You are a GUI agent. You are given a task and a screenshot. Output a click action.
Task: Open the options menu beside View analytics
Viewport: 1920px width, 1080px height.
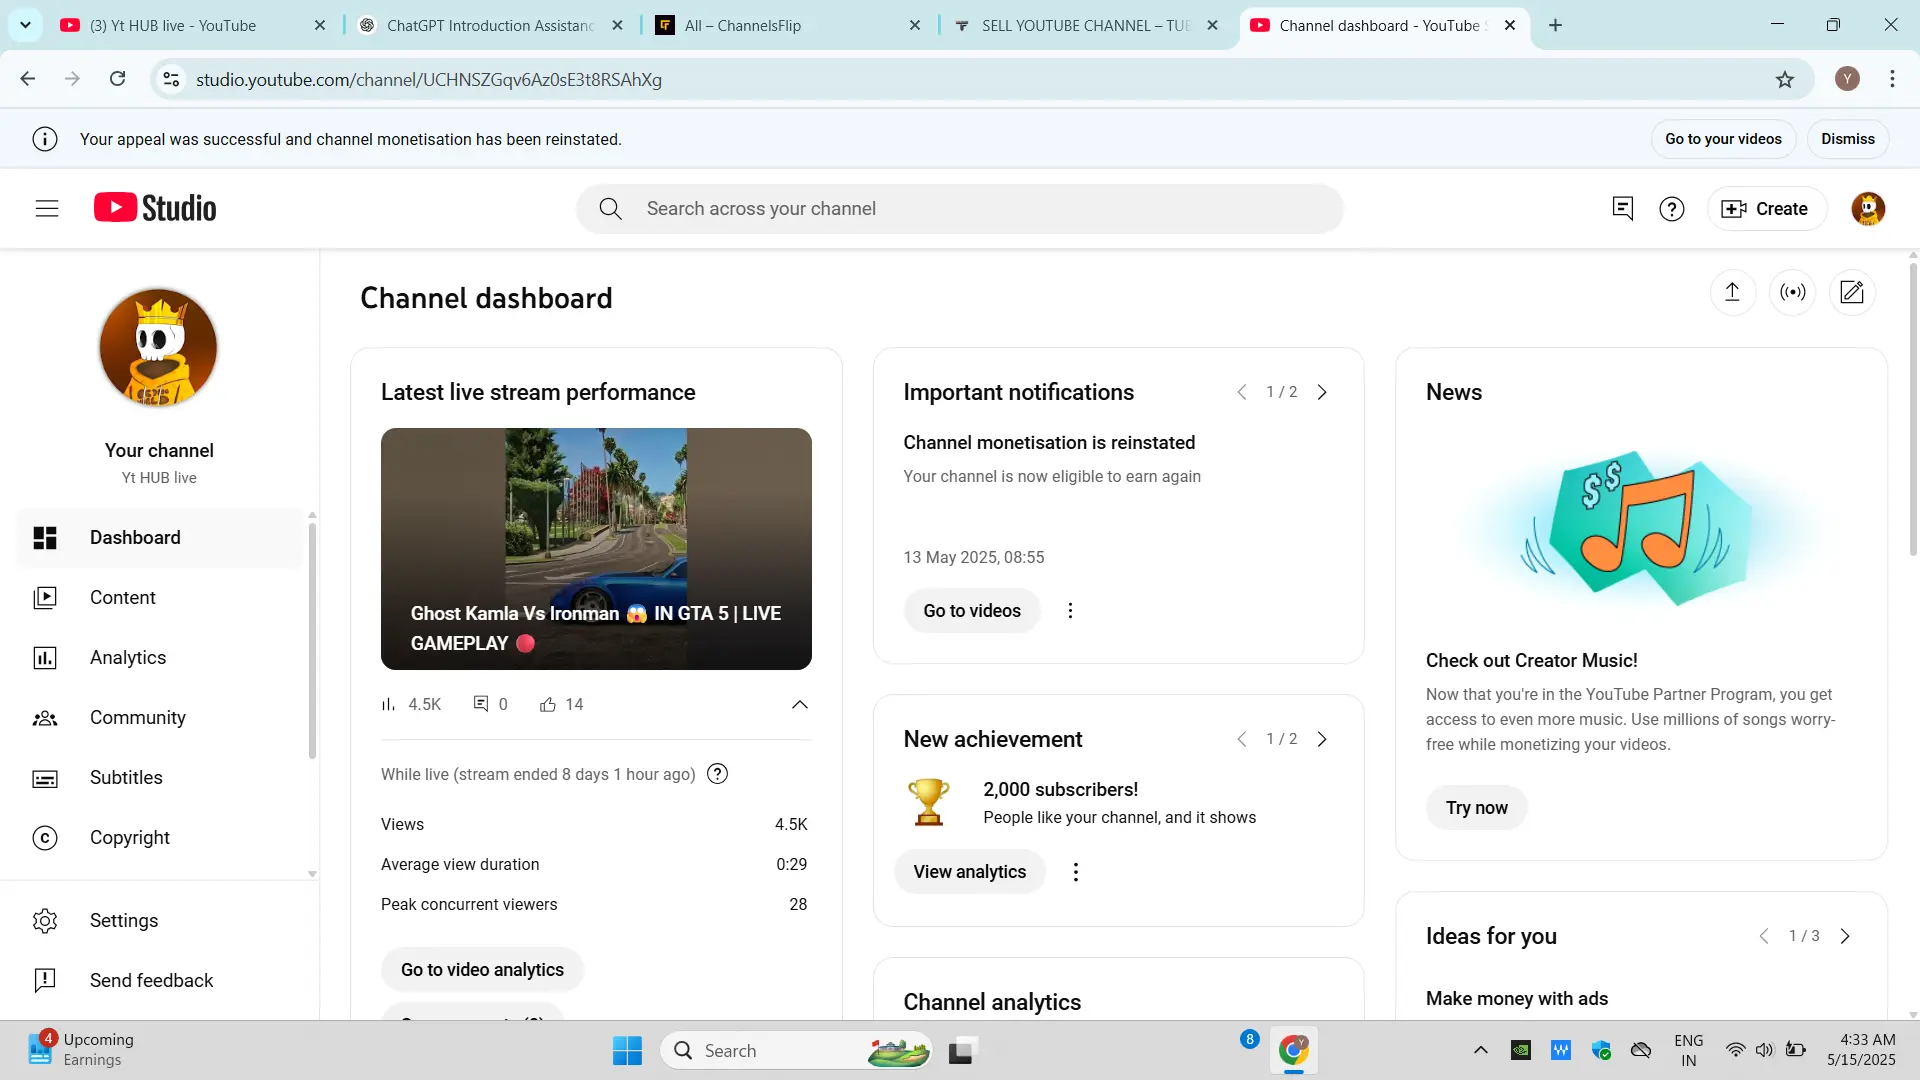tap(1076, 872)
